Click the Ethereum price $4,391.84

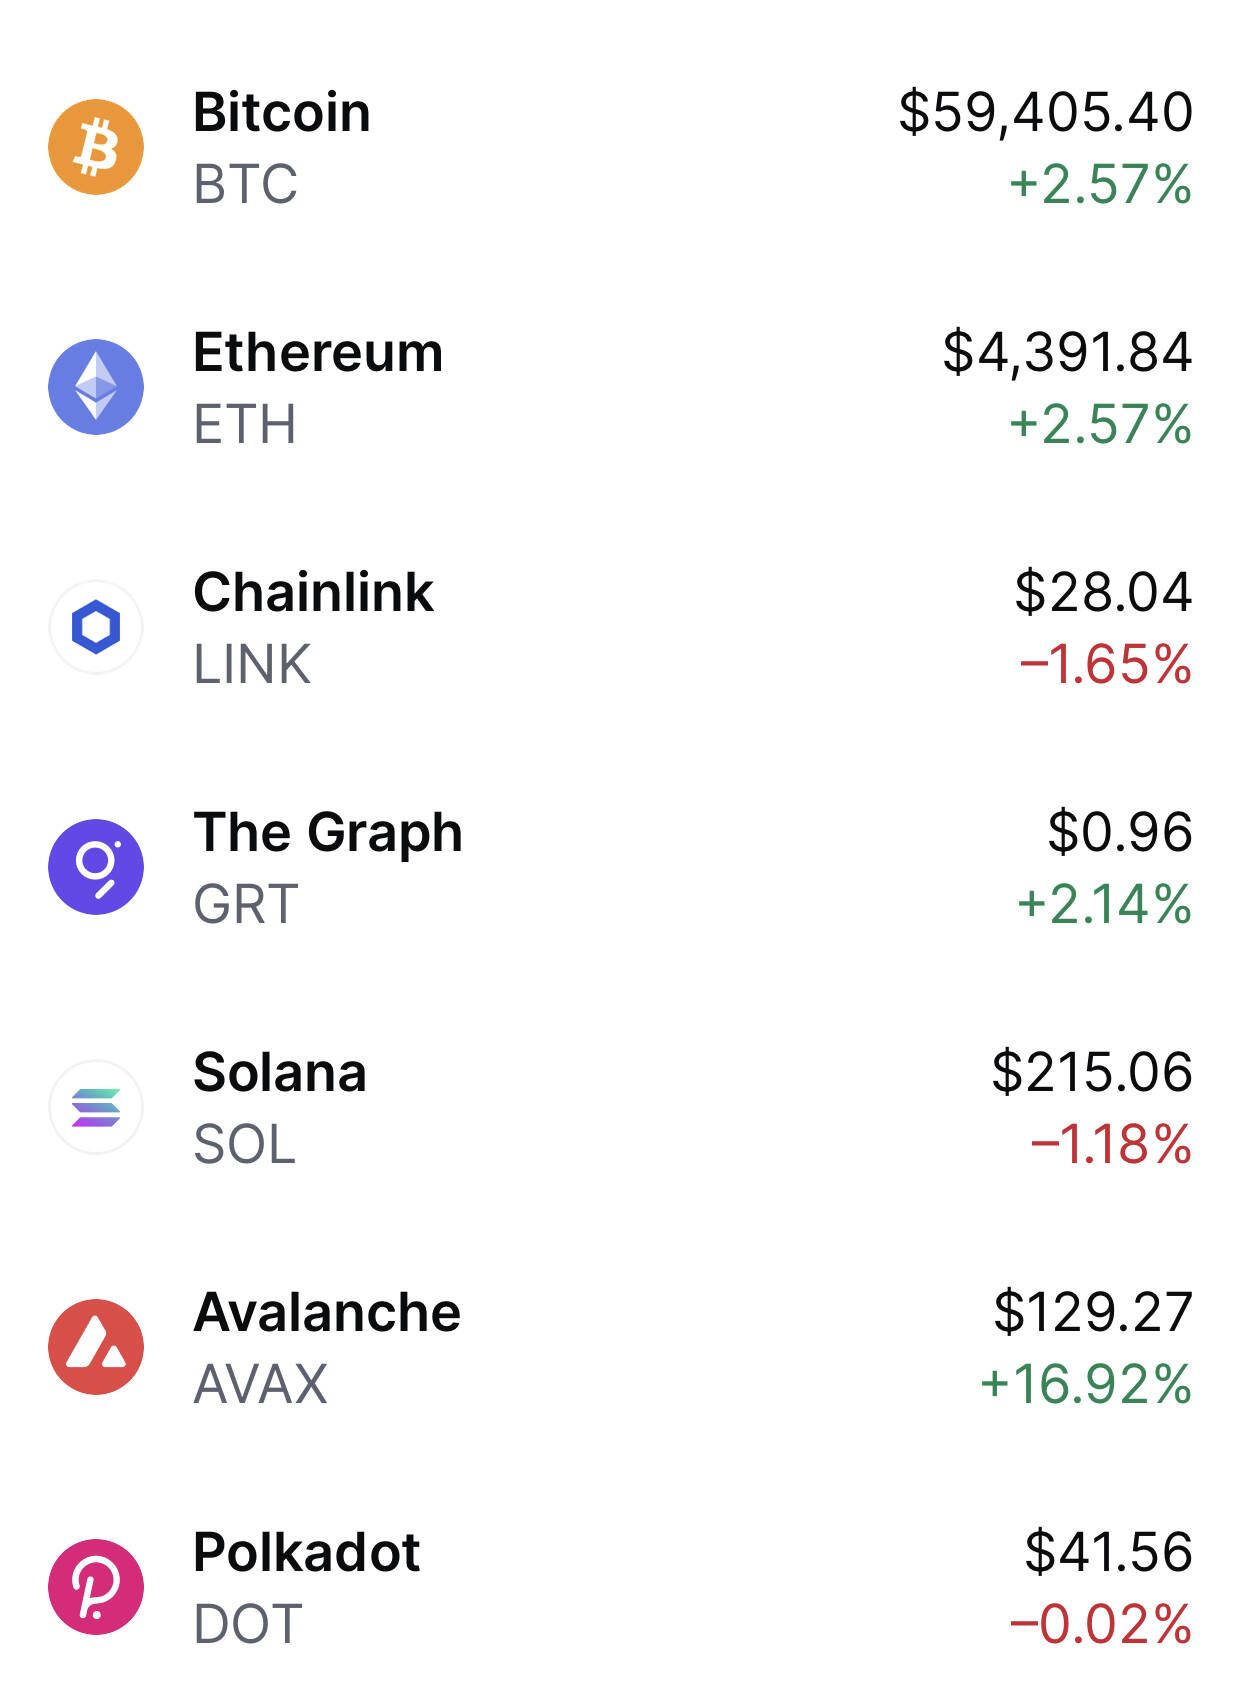click(x=1067, y=352)
